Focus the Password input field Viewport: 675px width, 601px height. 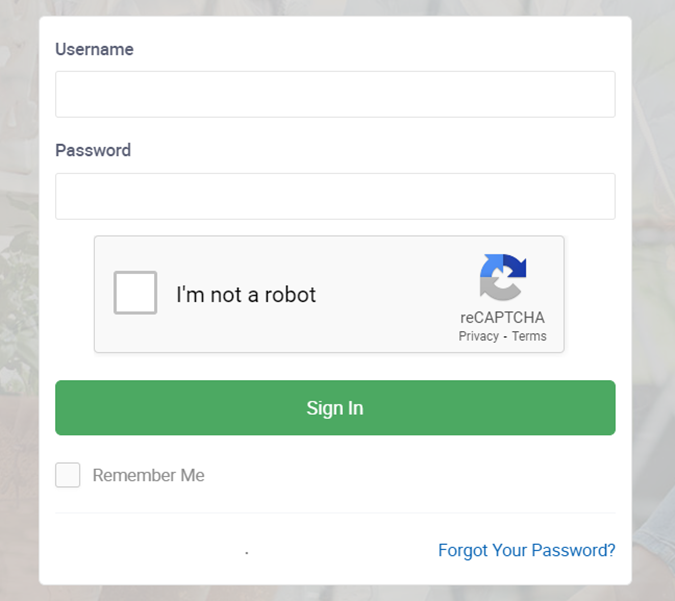click(x=335, y=196)
